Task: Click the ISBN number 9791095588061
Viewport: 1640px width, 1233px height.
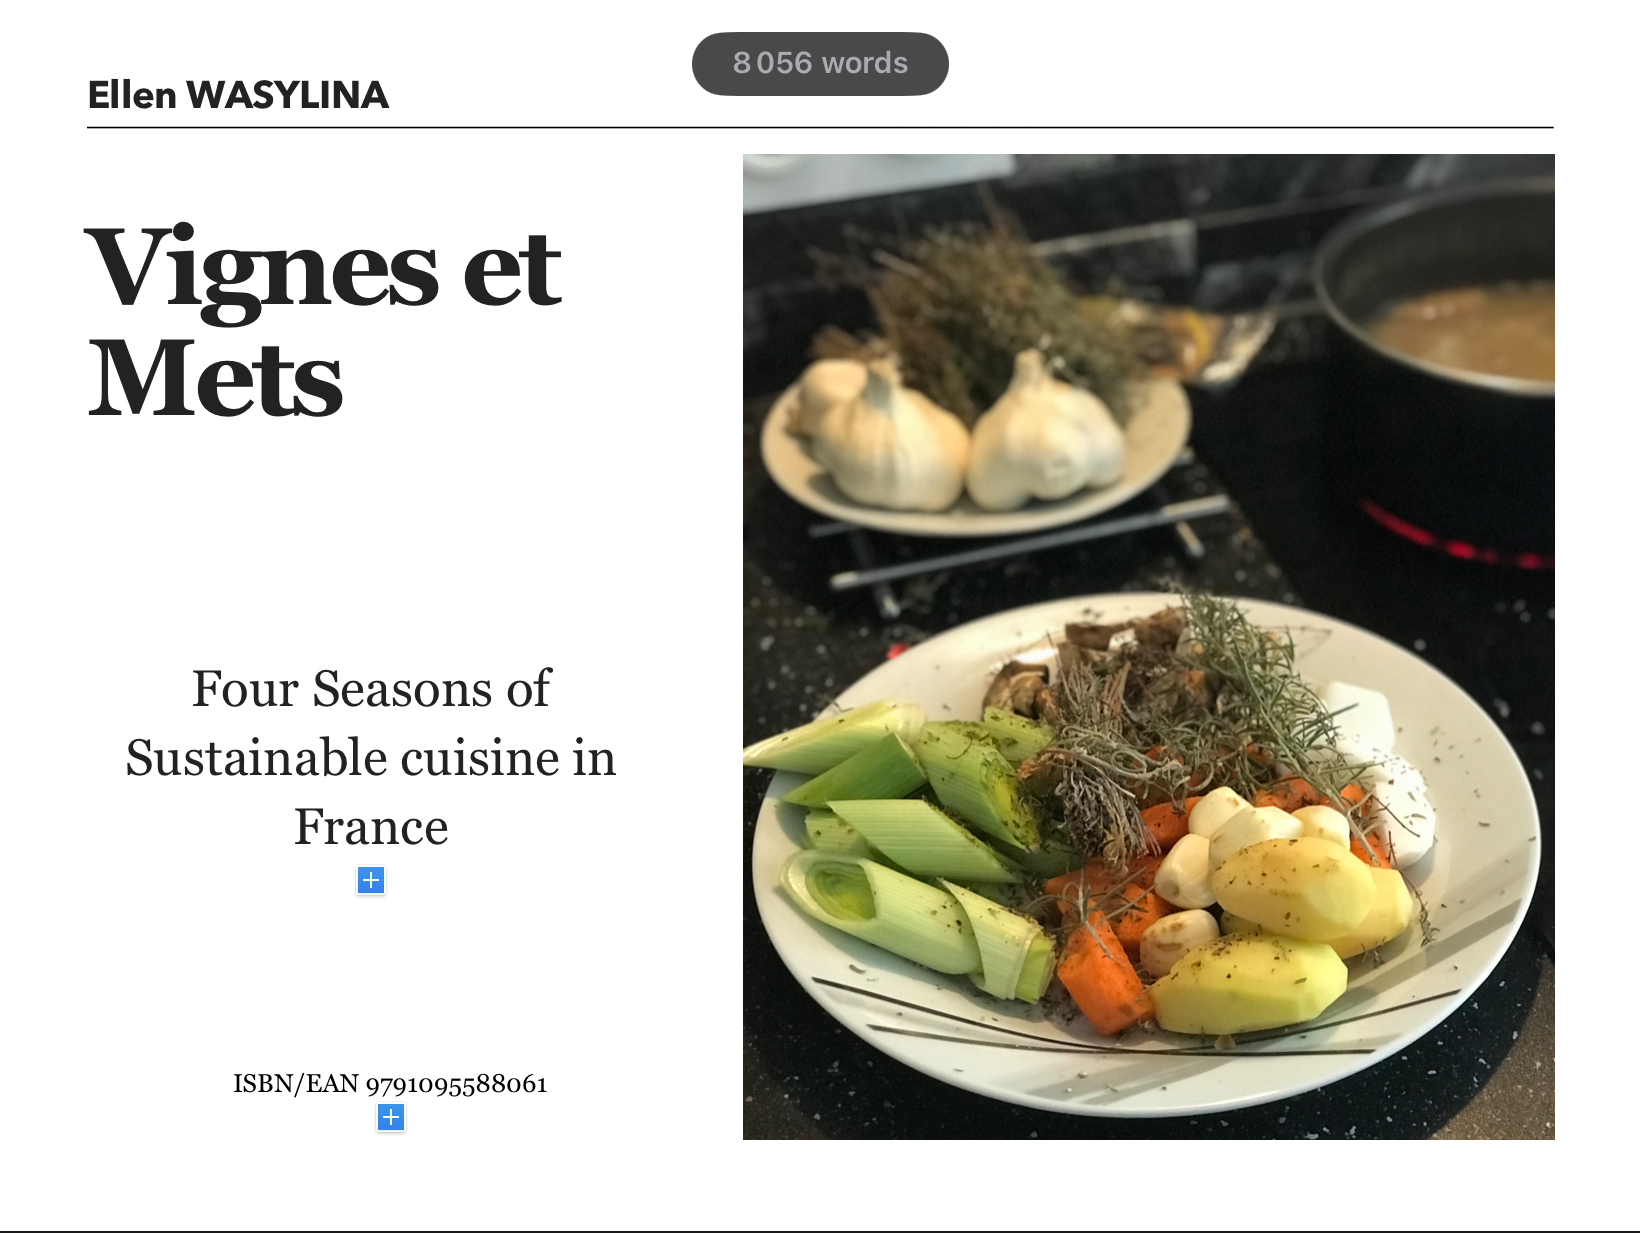Action: [x=457, y=1084]
